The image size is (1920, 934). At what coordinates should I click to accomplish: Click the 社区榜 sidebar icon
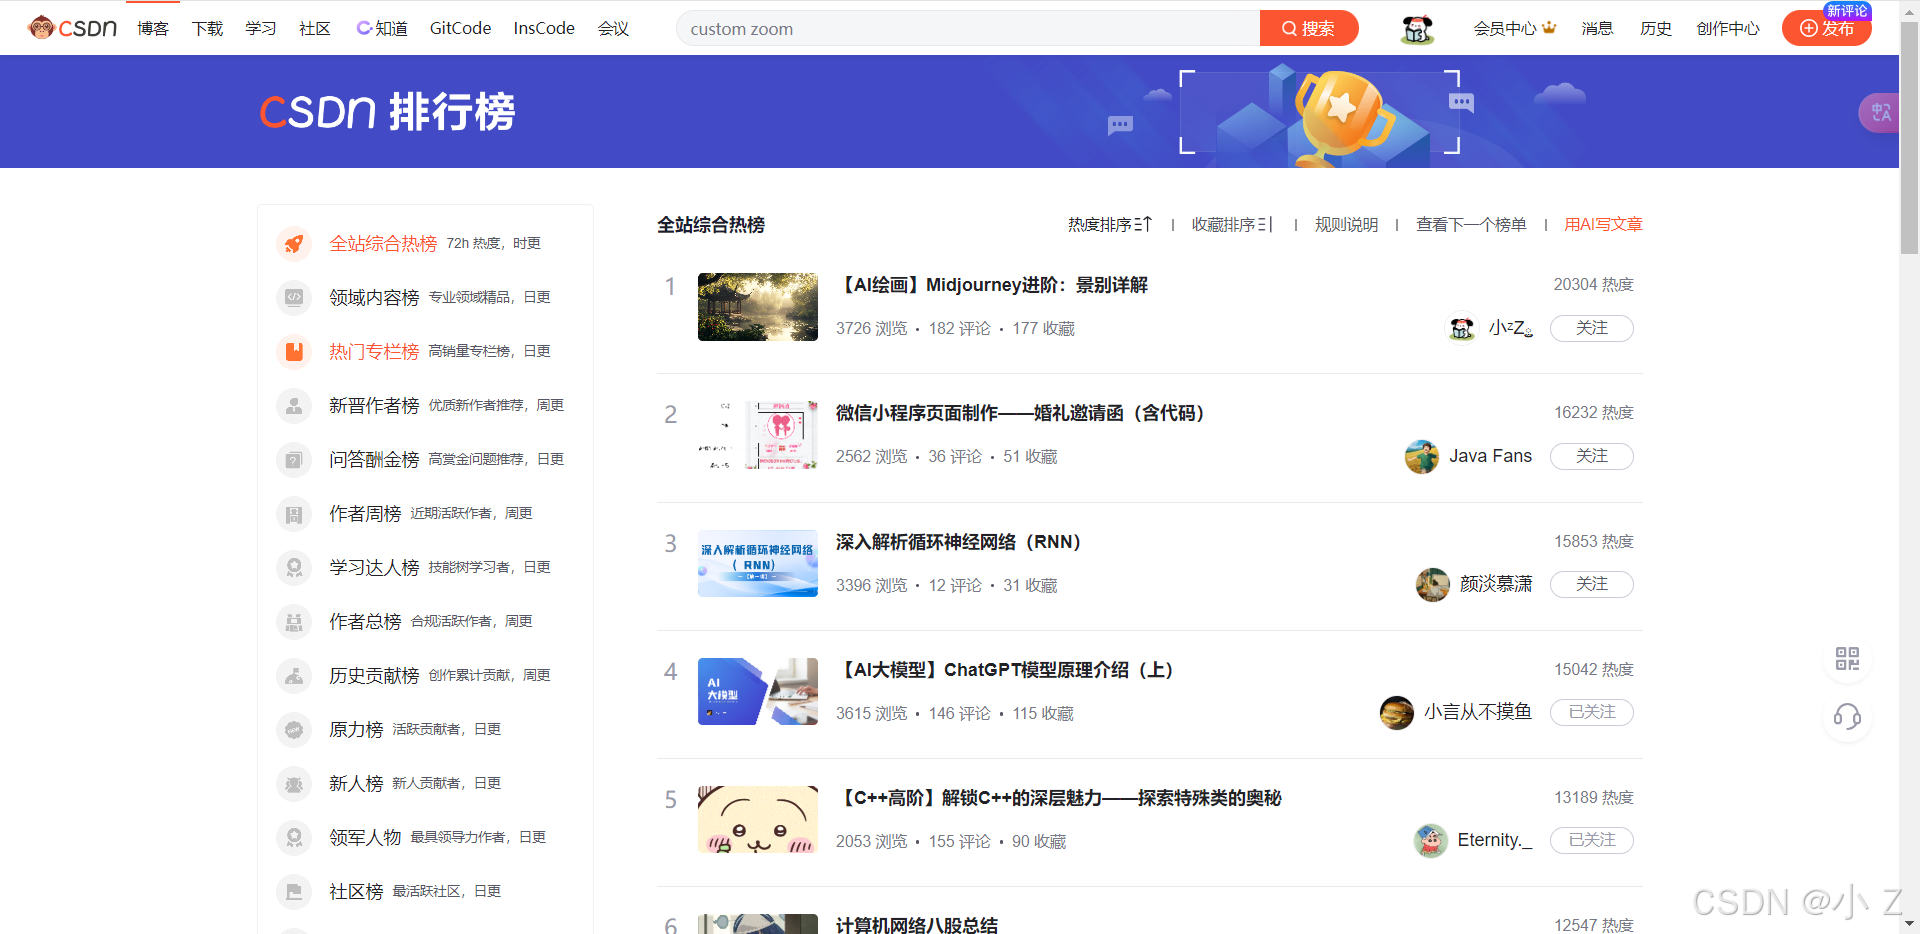tap(294, 891)
